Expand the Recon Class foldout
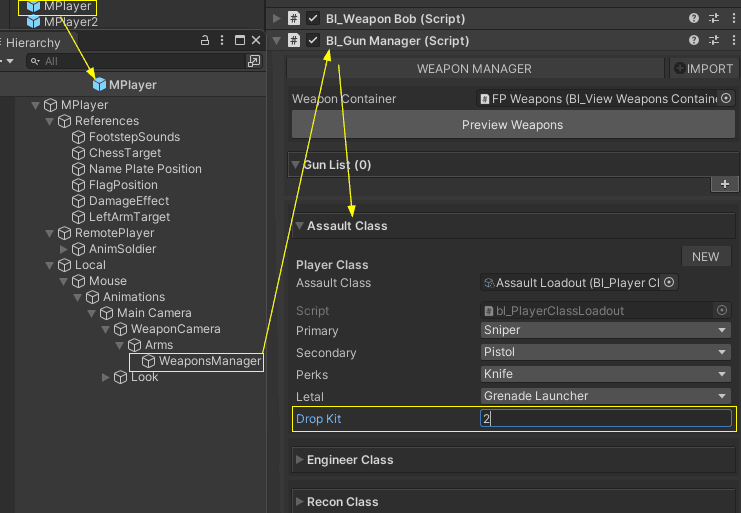 pyautogui.click(x=300, y=502)
